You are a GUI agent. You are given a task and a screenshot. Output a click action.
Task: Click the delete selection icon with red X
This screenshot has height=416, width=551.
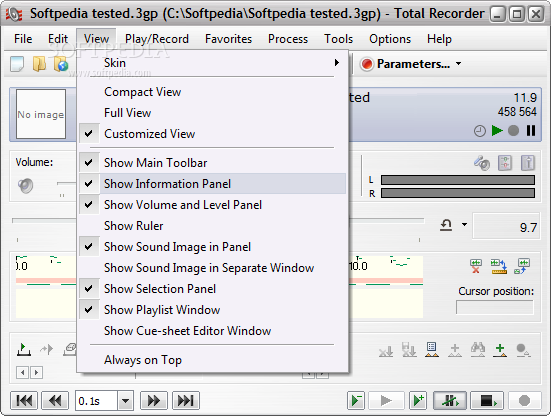pyautogui.click(x=476, y=266)
